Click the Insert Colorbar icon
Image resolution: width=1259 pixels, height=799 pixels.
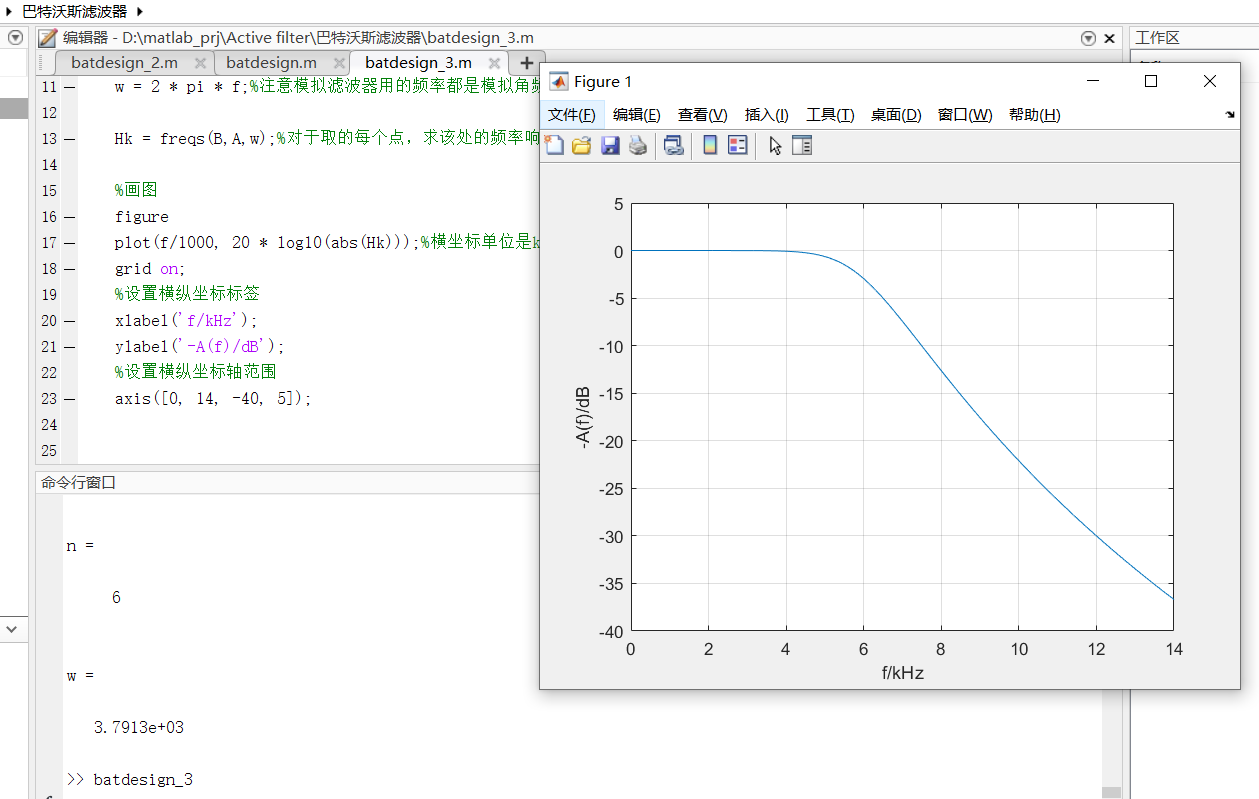(x=710, y=146)
